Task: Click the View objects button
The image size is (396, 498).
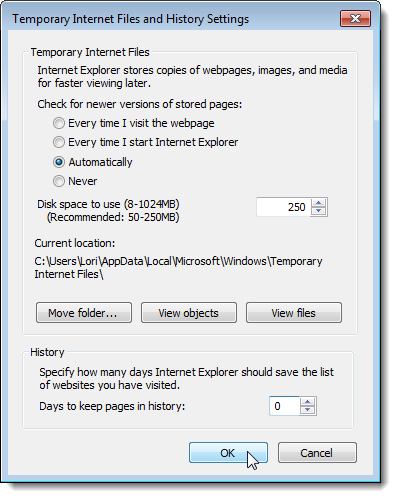Action: [x=189, y=313]
